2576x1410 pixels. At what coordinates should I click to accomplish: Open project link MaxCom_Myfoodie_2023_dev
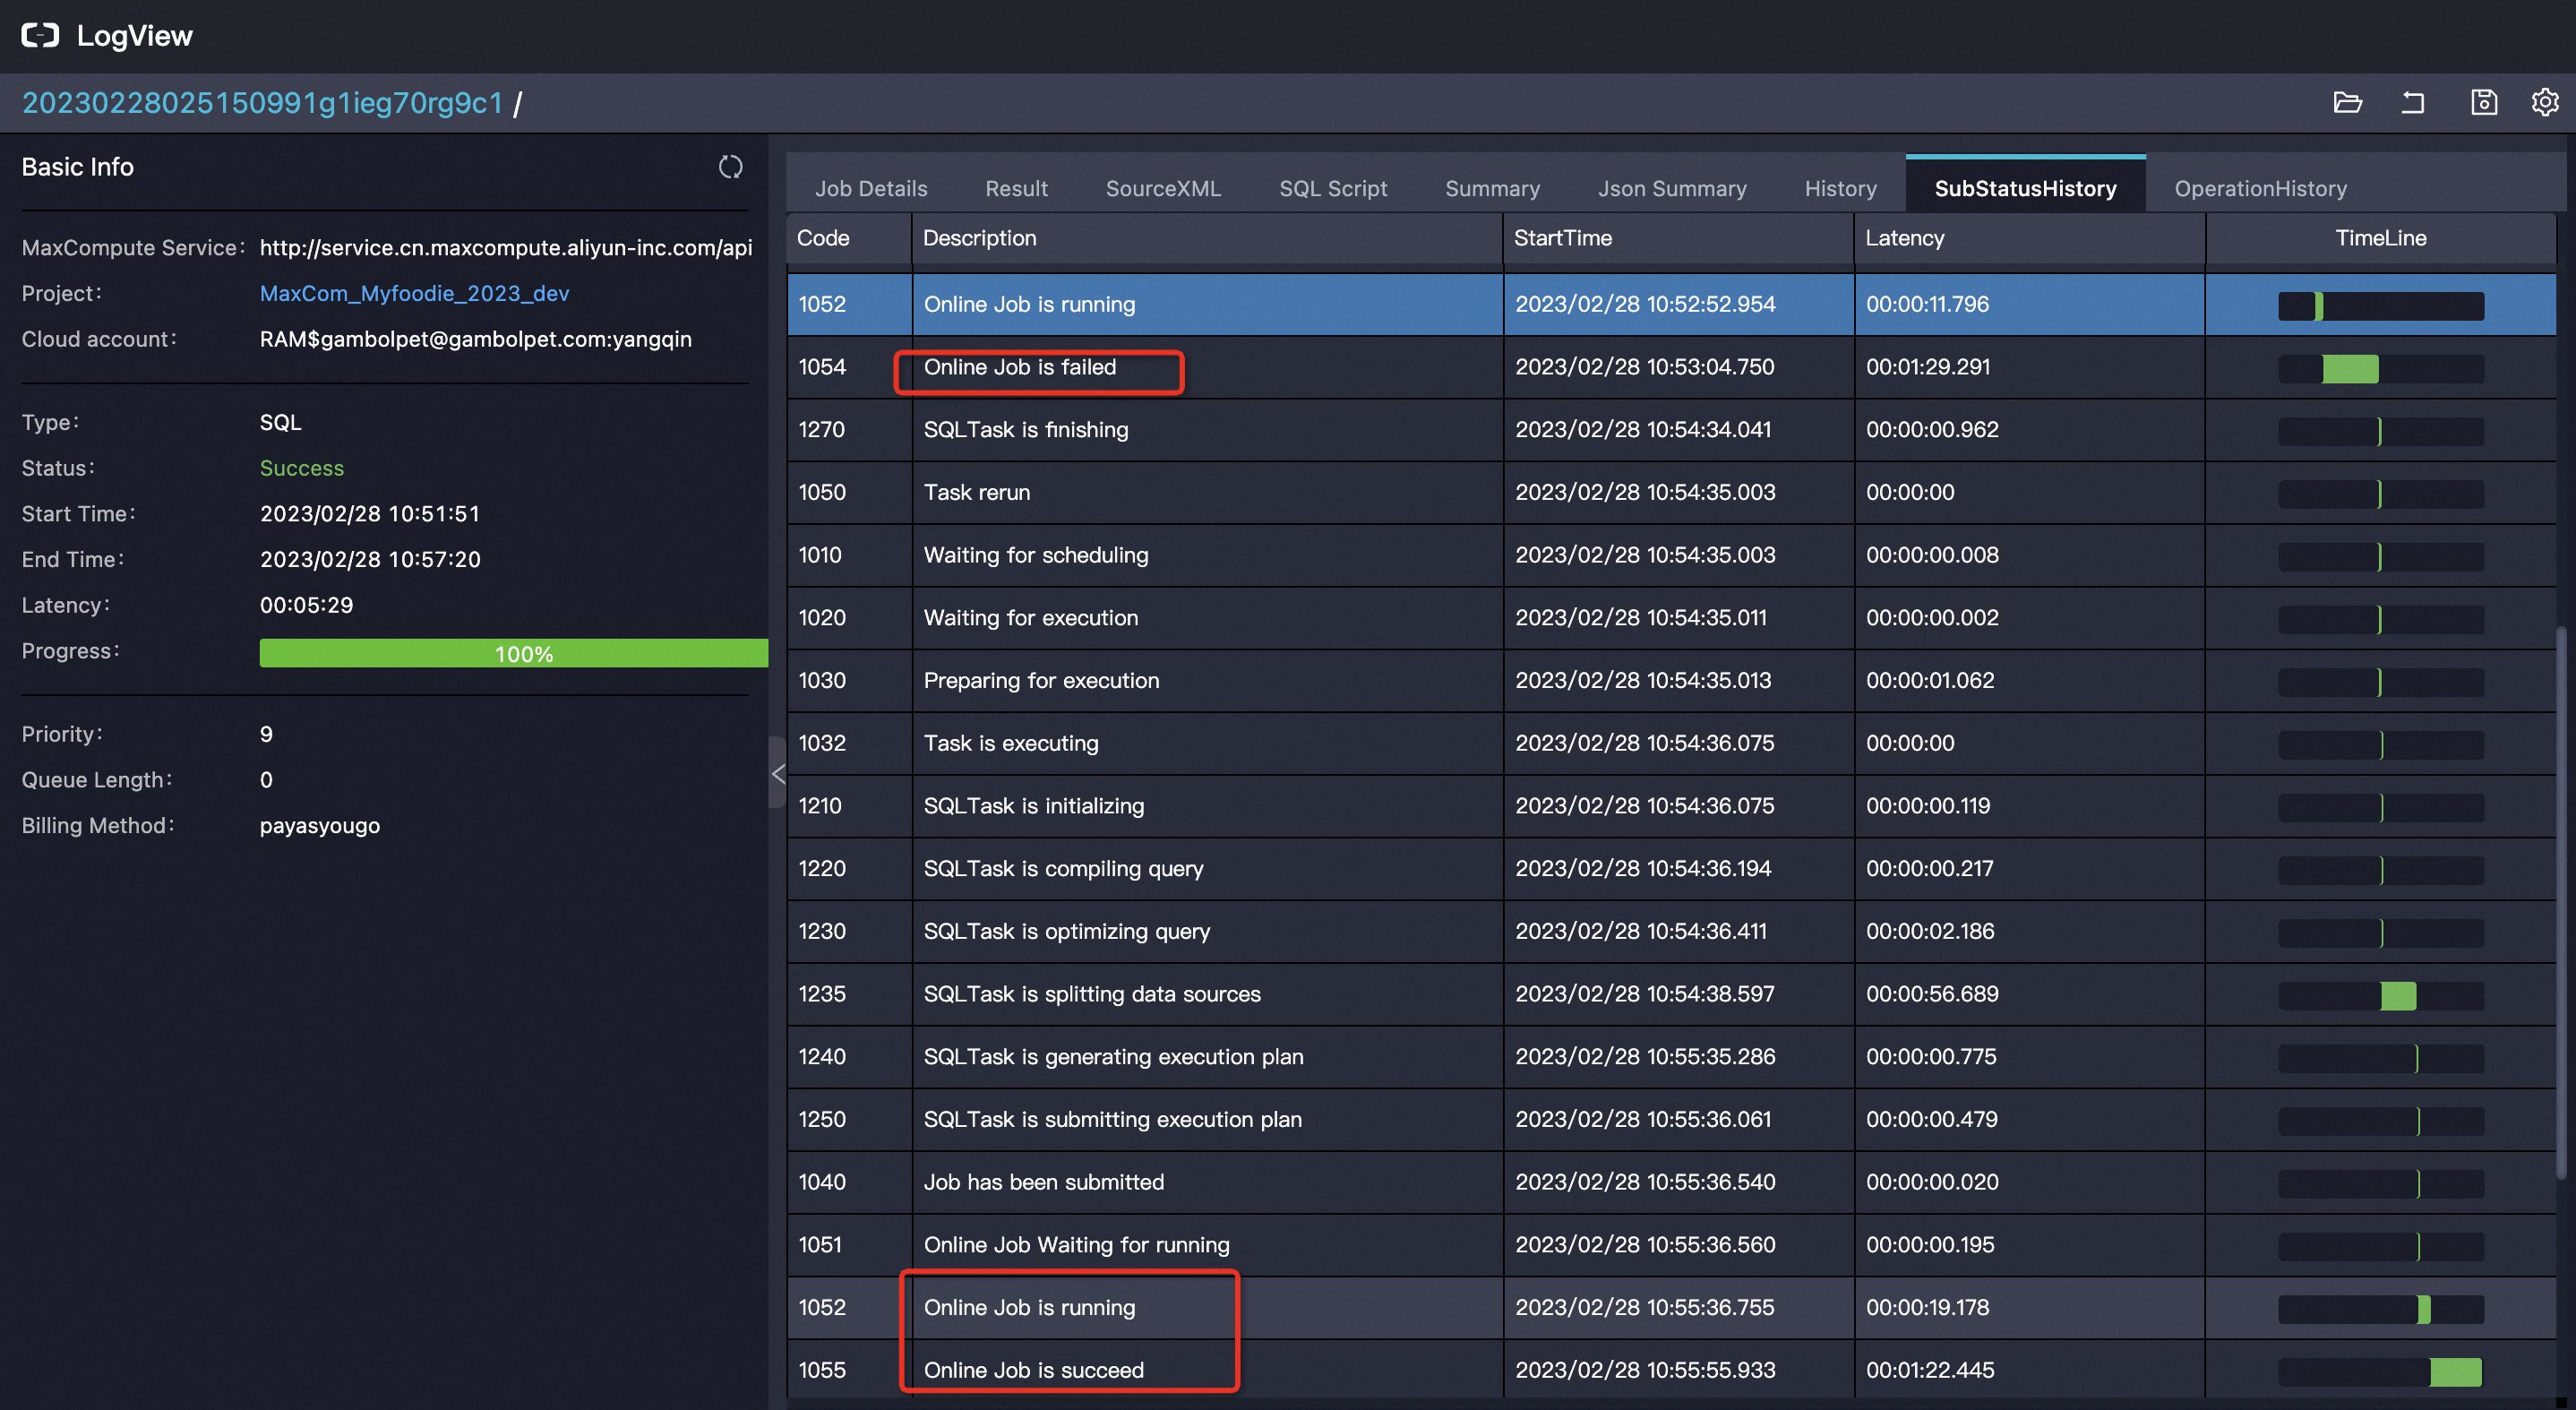[414, 293]
